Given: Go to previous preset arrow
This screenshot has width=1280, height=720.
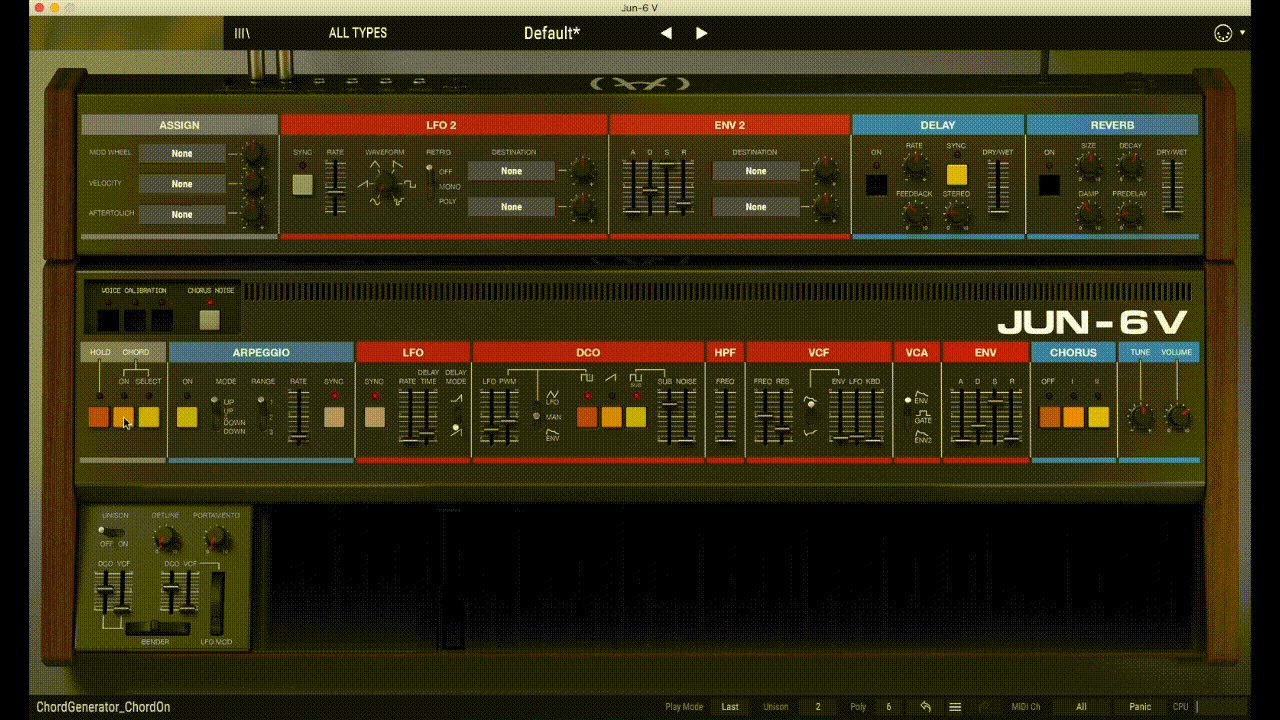Looking at the screenshot, I should pos(666,33).
